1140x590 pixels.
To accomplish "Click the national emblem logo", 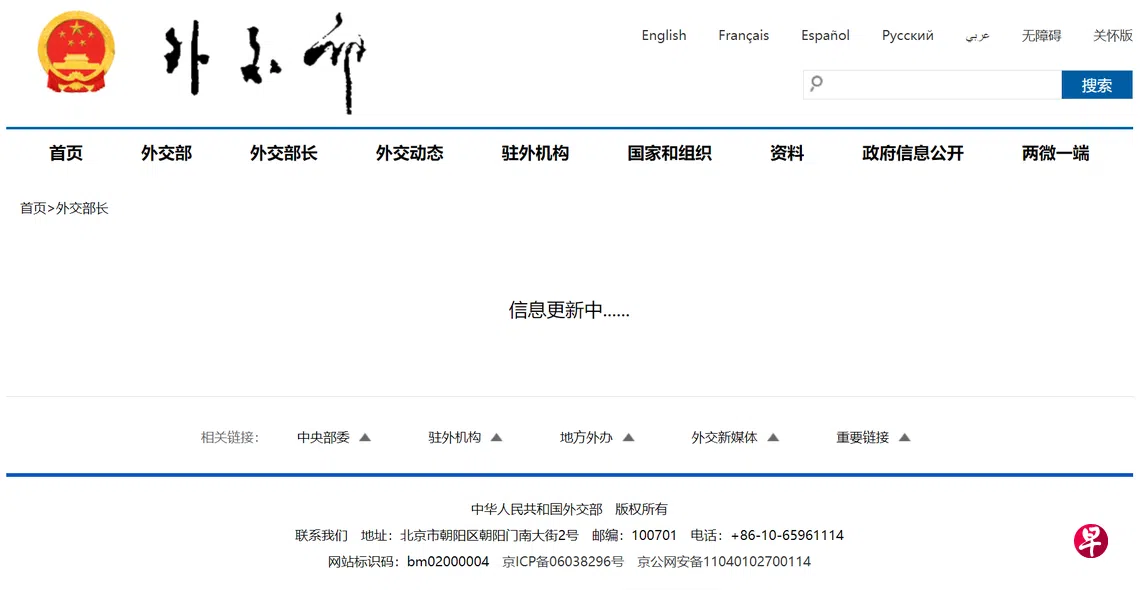I will (76, 52).
